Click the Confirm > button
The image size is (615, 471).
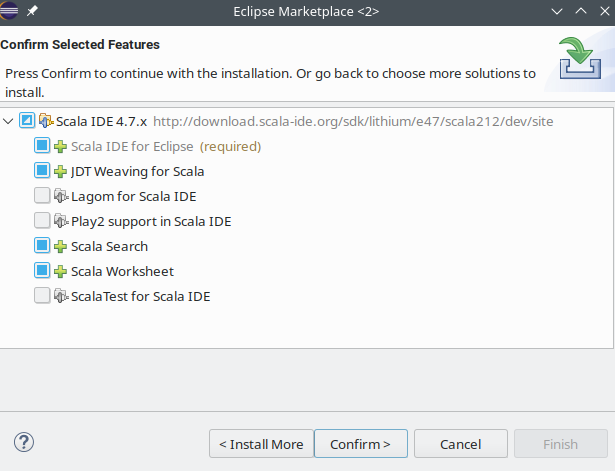coord(361,444)
